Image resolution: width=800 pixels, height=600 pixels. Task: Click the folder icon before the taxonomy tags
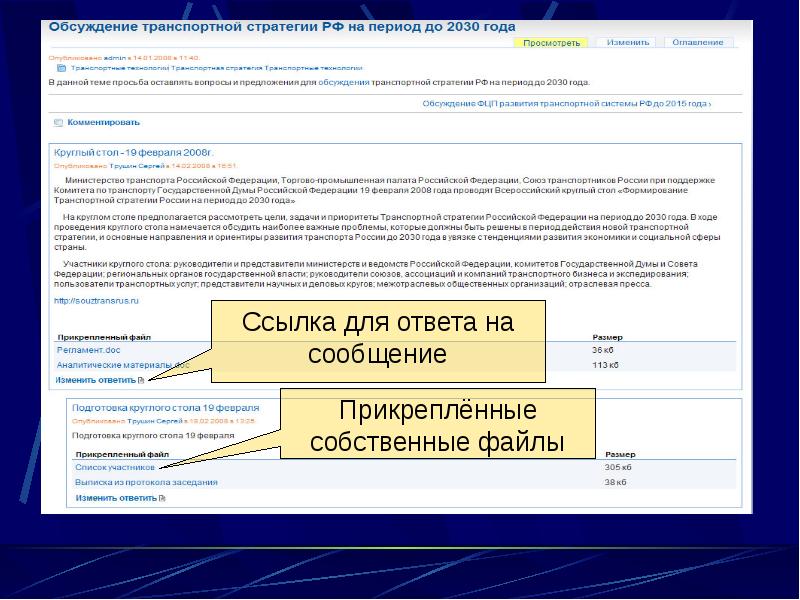tap(62, 69)
